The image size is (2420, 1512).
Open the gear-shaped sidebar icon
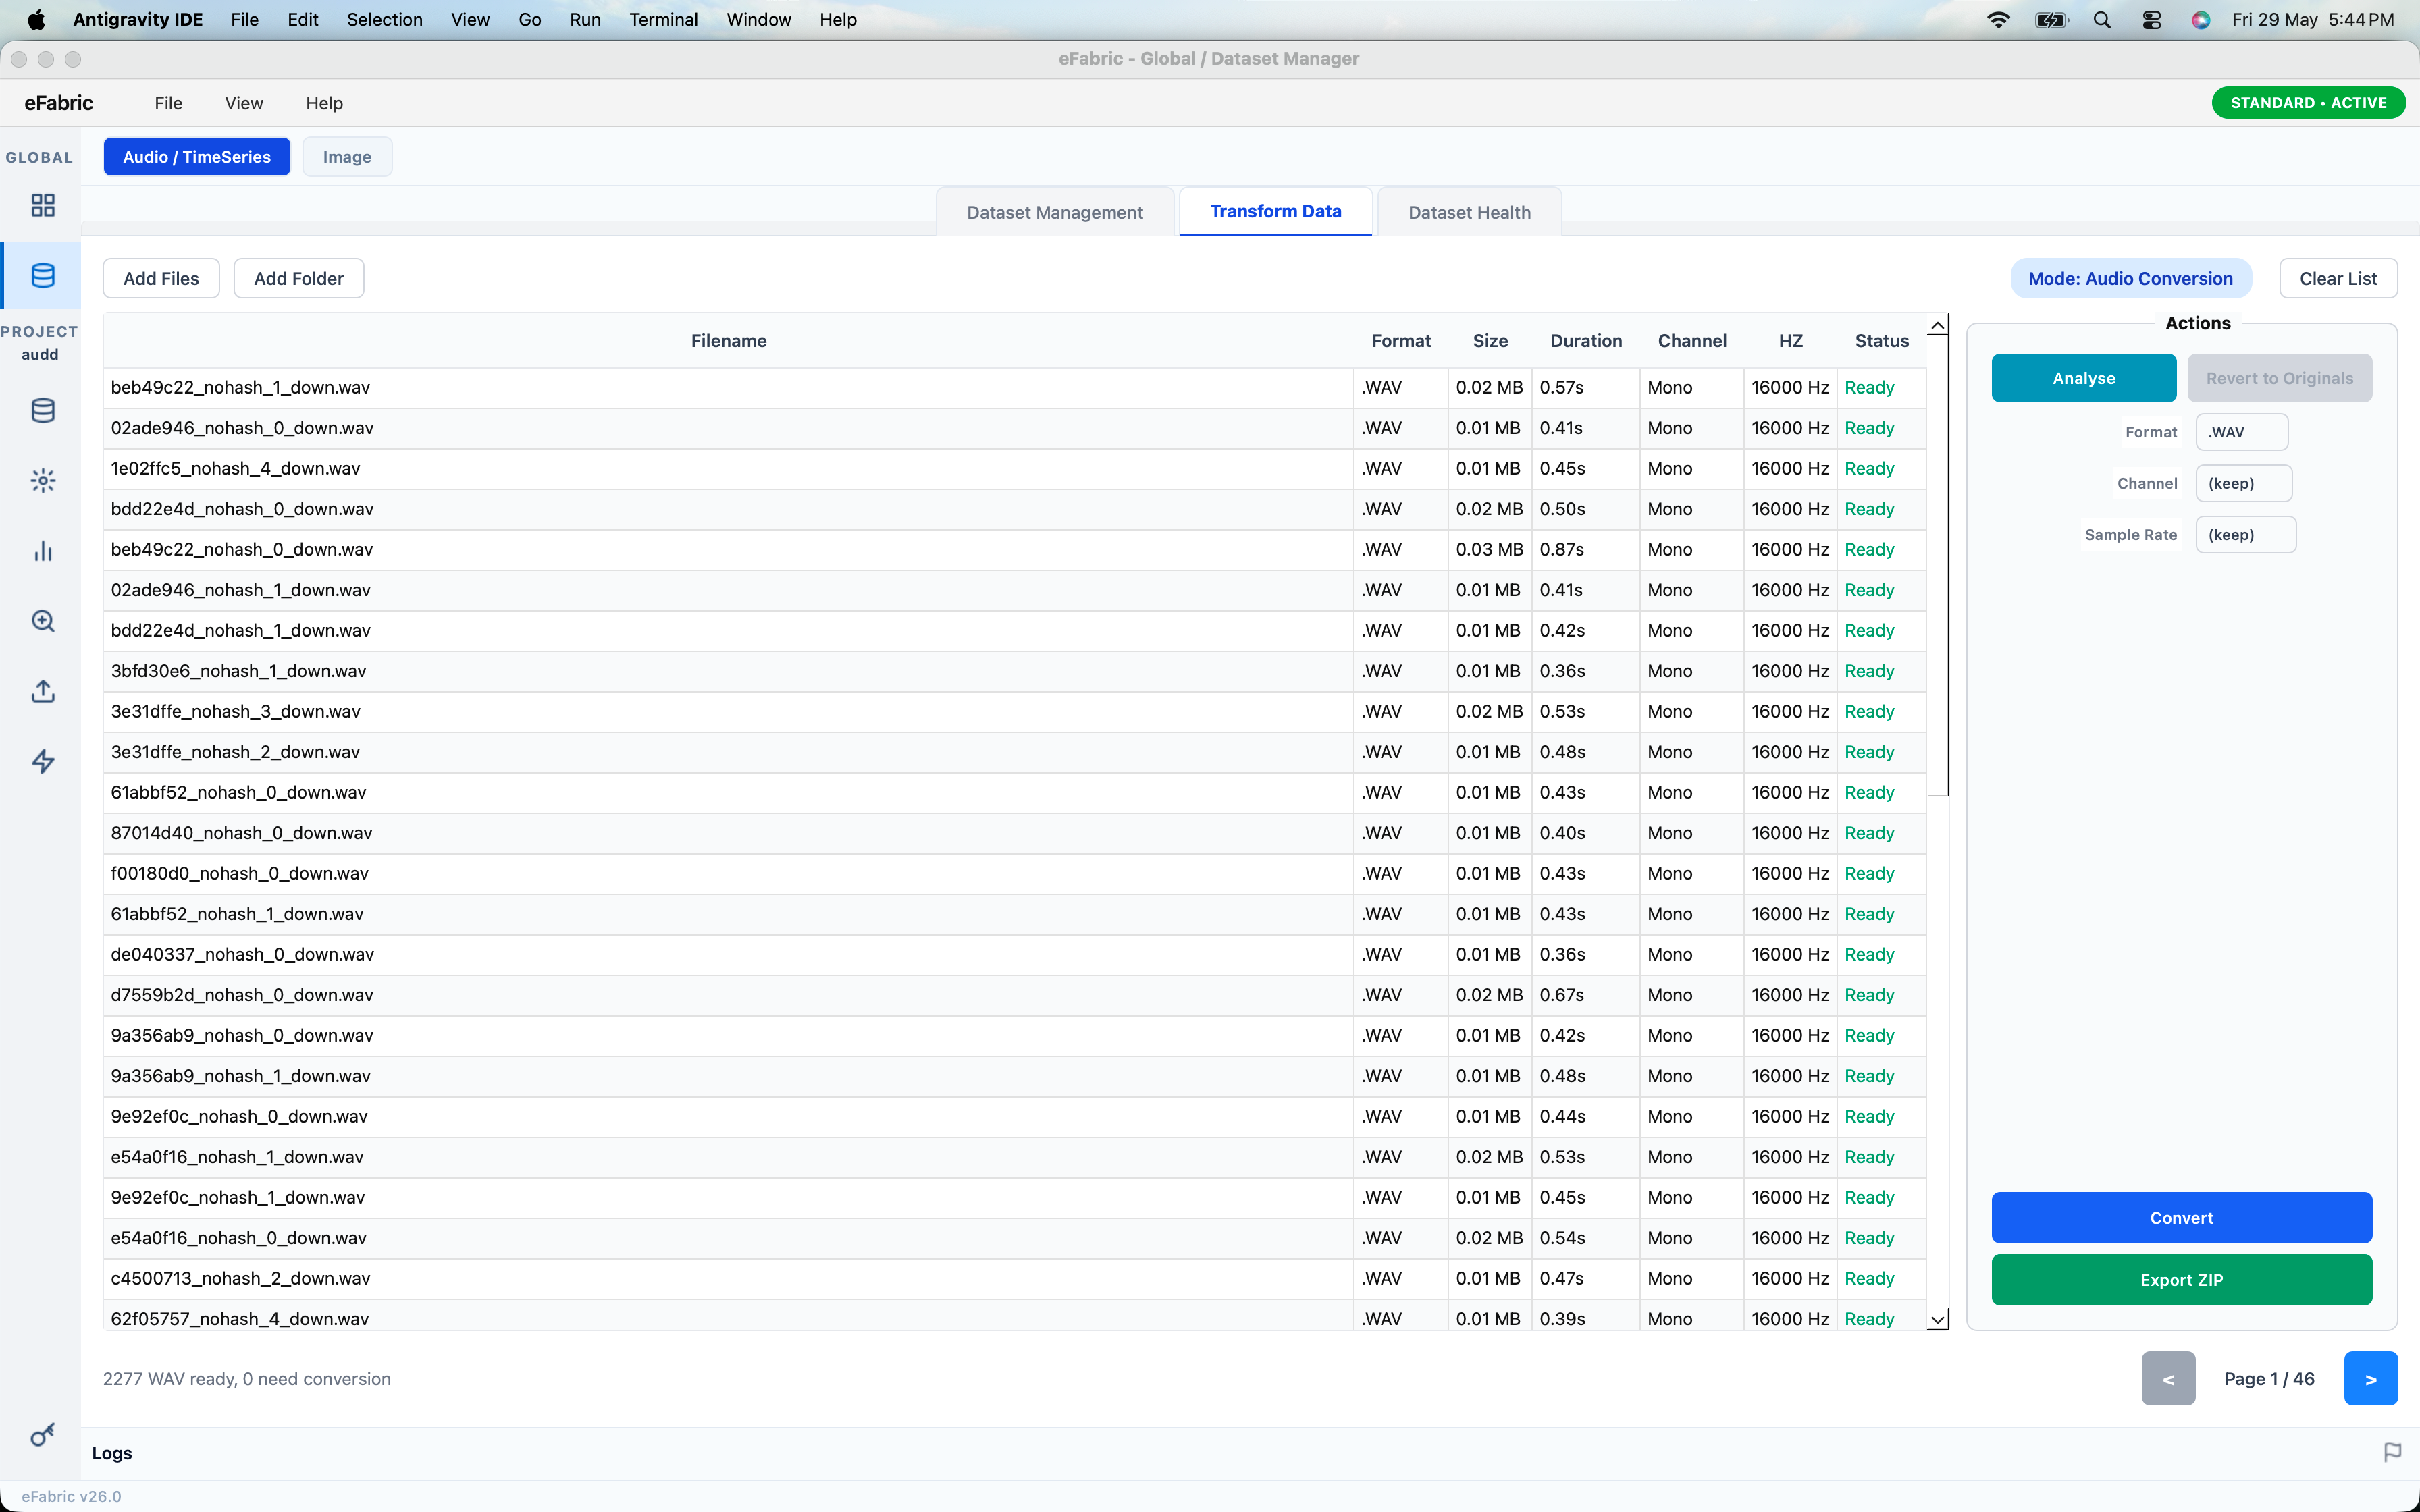pyautogui.click(x=42, y=481)
